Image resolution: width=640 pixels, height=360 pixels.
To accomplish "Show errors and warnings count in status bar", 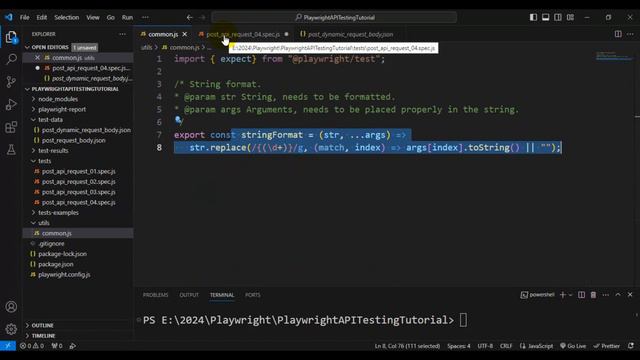I will tap(32, 346).
